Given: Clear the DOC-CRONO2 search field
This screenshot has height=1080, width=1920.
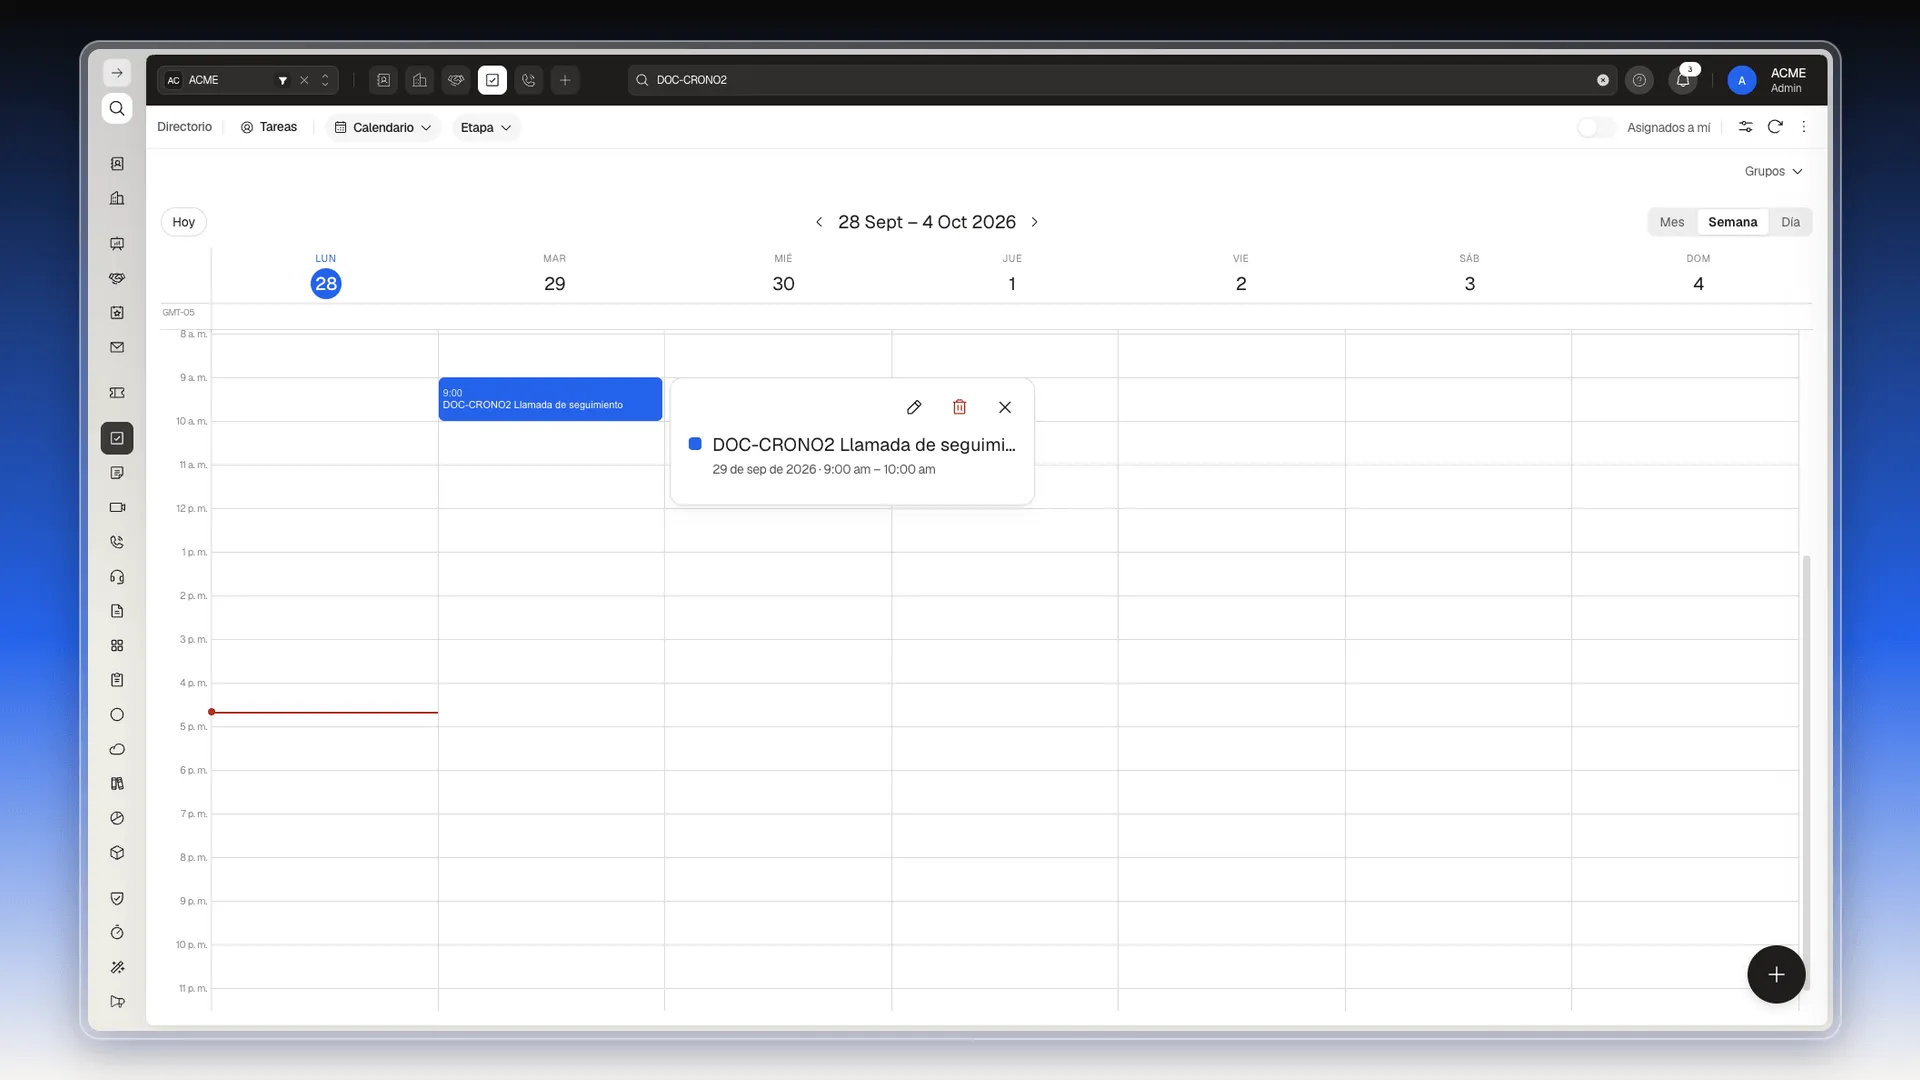Looking at the screenshot, I should 1603,80.
